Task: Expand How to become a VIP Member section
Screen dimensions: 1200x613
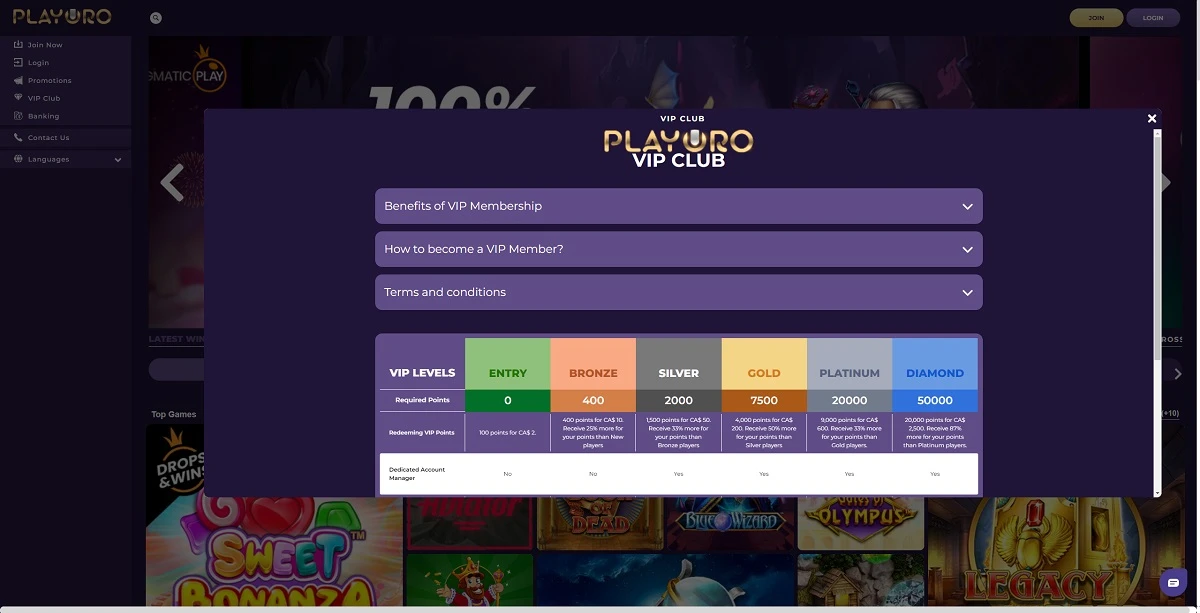Action: click(x=679, y=249)
